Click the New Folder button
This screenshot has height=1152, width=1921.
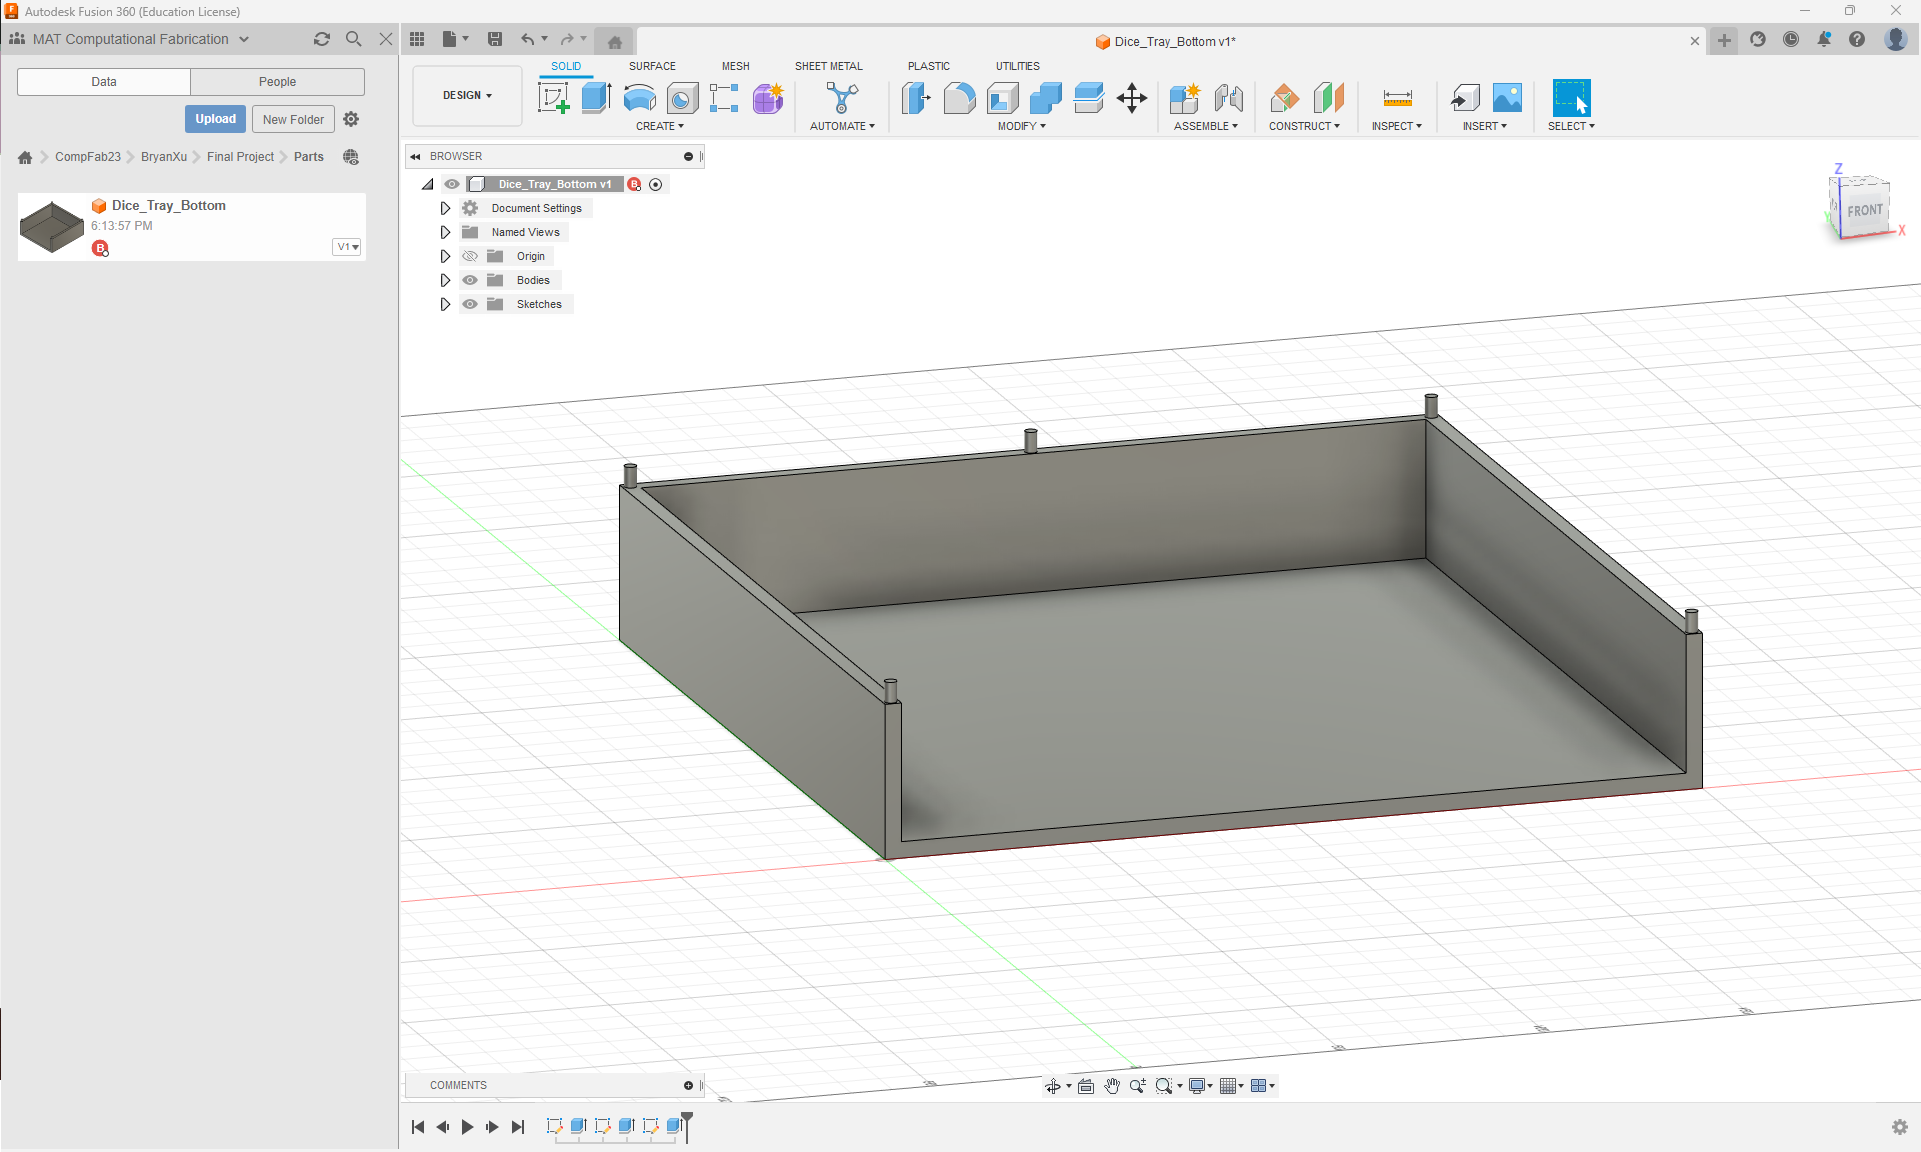tap(292, 118)
